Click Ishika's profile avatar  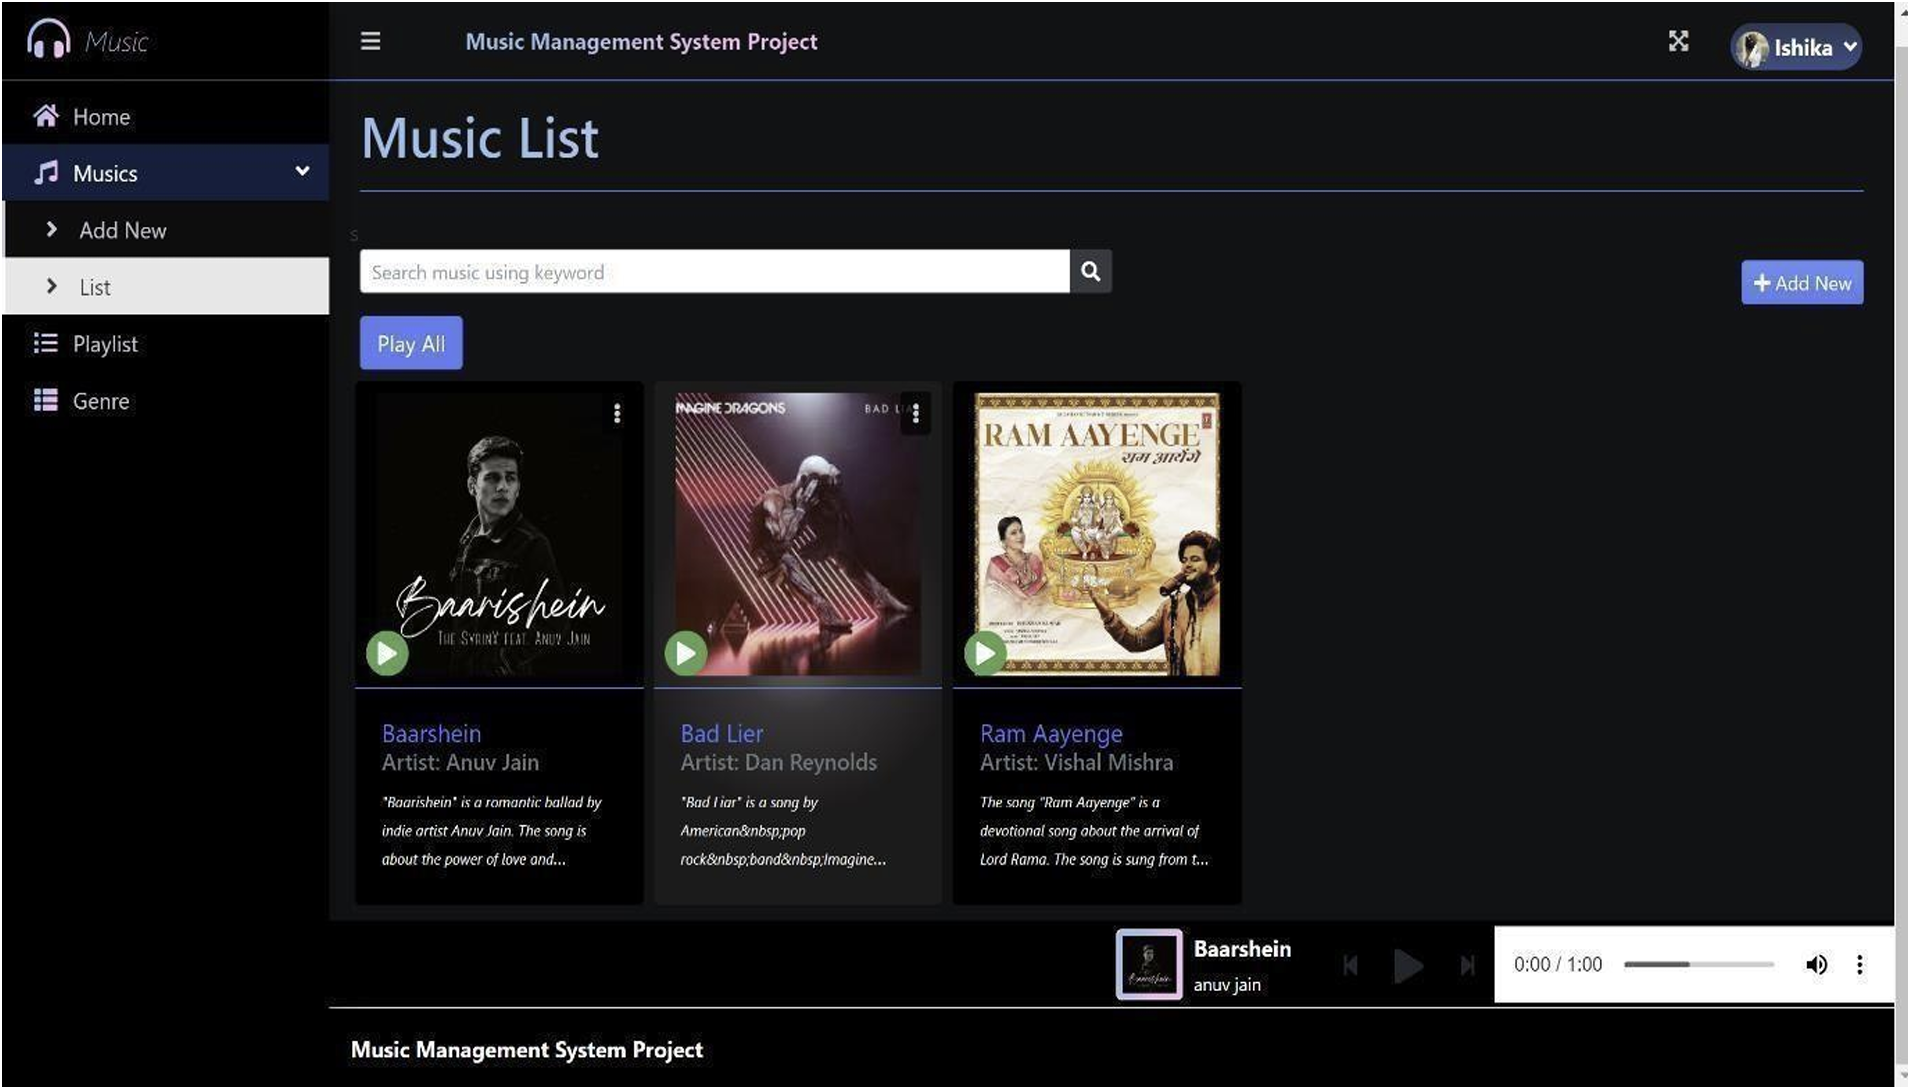pyautogui.click(x=1751, y=48)
